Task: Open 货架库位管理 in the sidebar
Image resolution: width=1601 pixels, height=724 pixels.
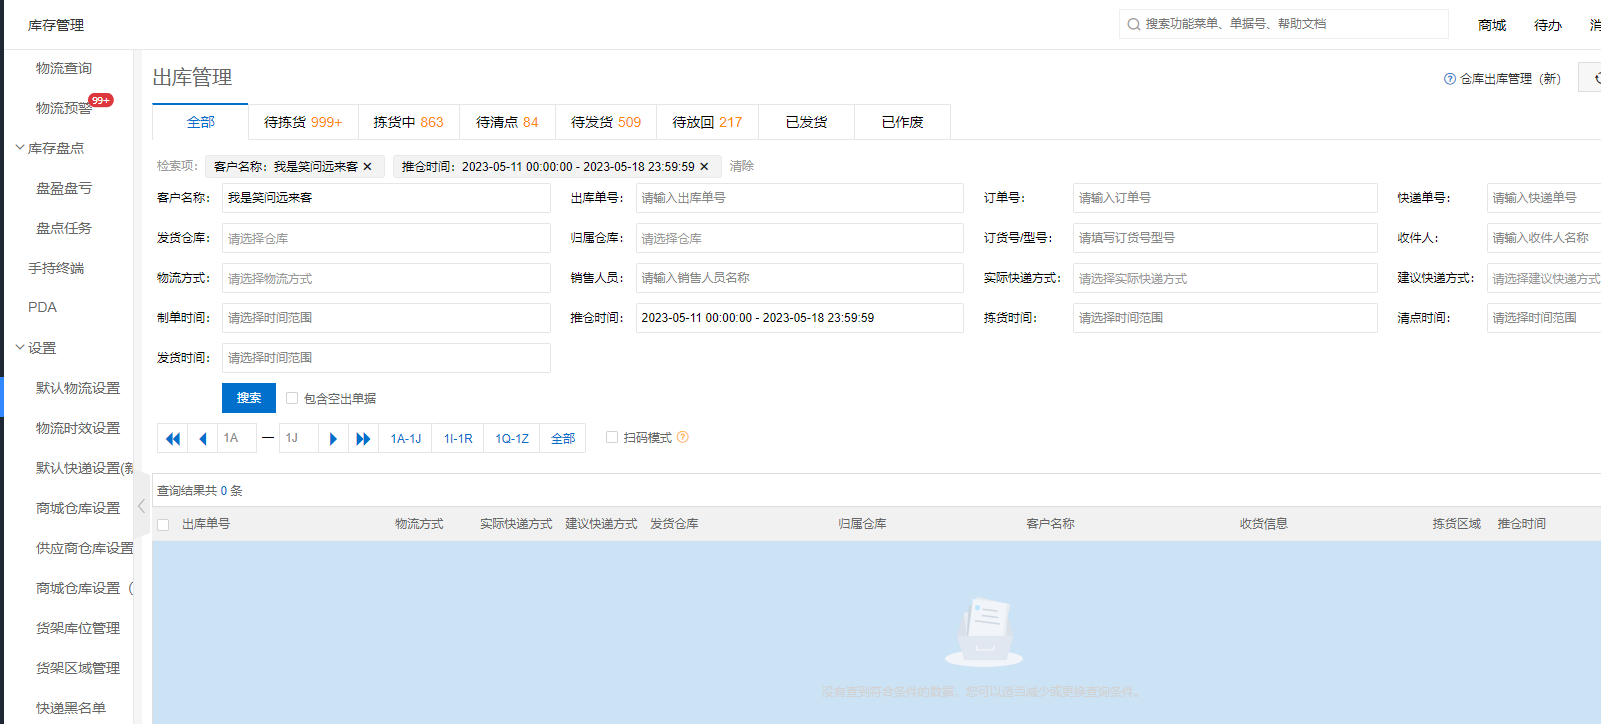Action: tap(78, 628)
